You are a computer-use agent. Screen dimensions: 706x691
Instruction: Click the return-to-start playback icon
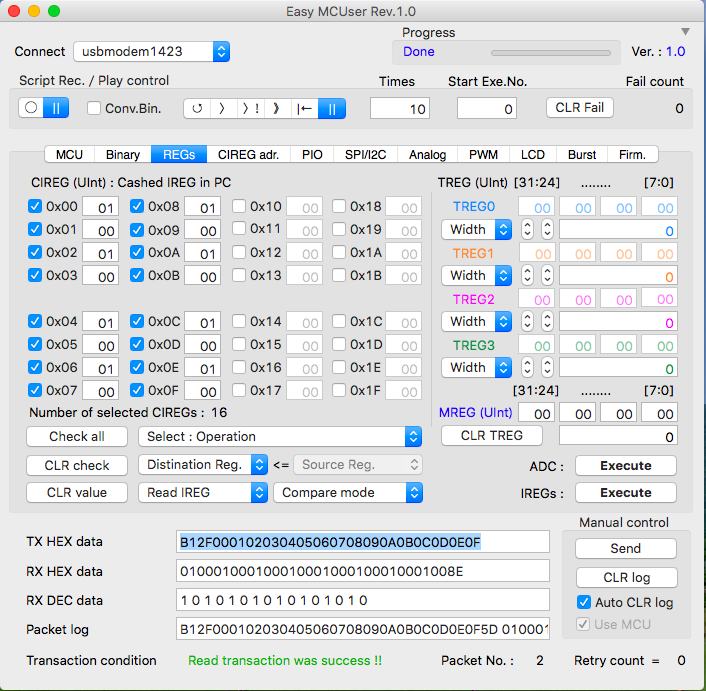pyautogui.click(x=304, y=108)
